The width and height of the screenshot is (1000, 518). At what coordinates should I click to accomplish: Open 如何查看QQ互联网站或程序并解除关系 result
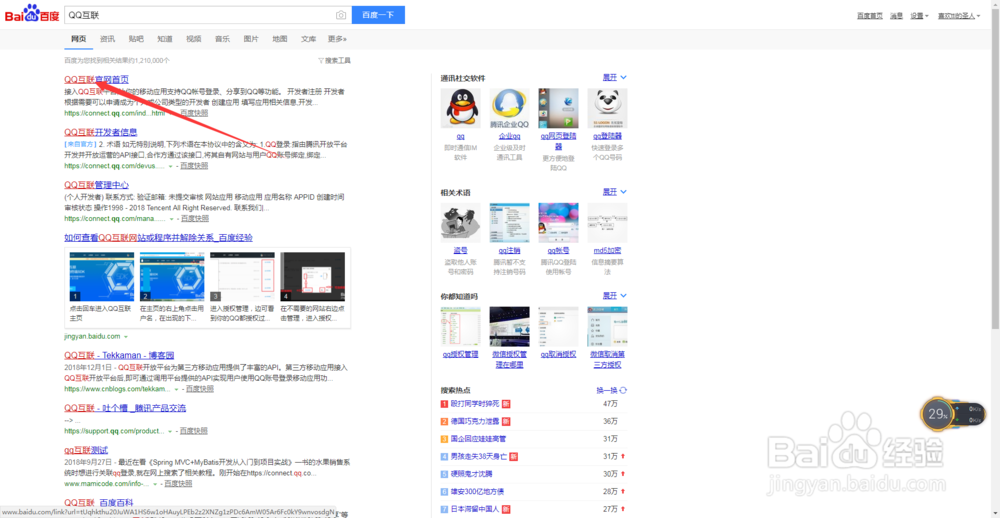coord(158,238)
